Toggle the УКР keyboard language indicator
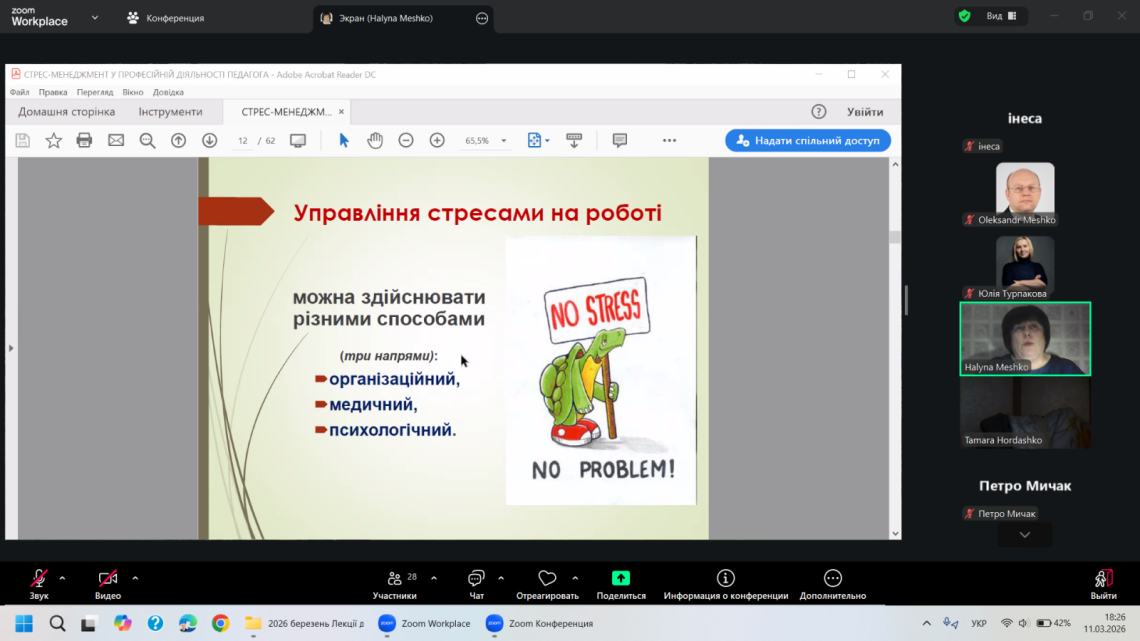 (979, 623)
